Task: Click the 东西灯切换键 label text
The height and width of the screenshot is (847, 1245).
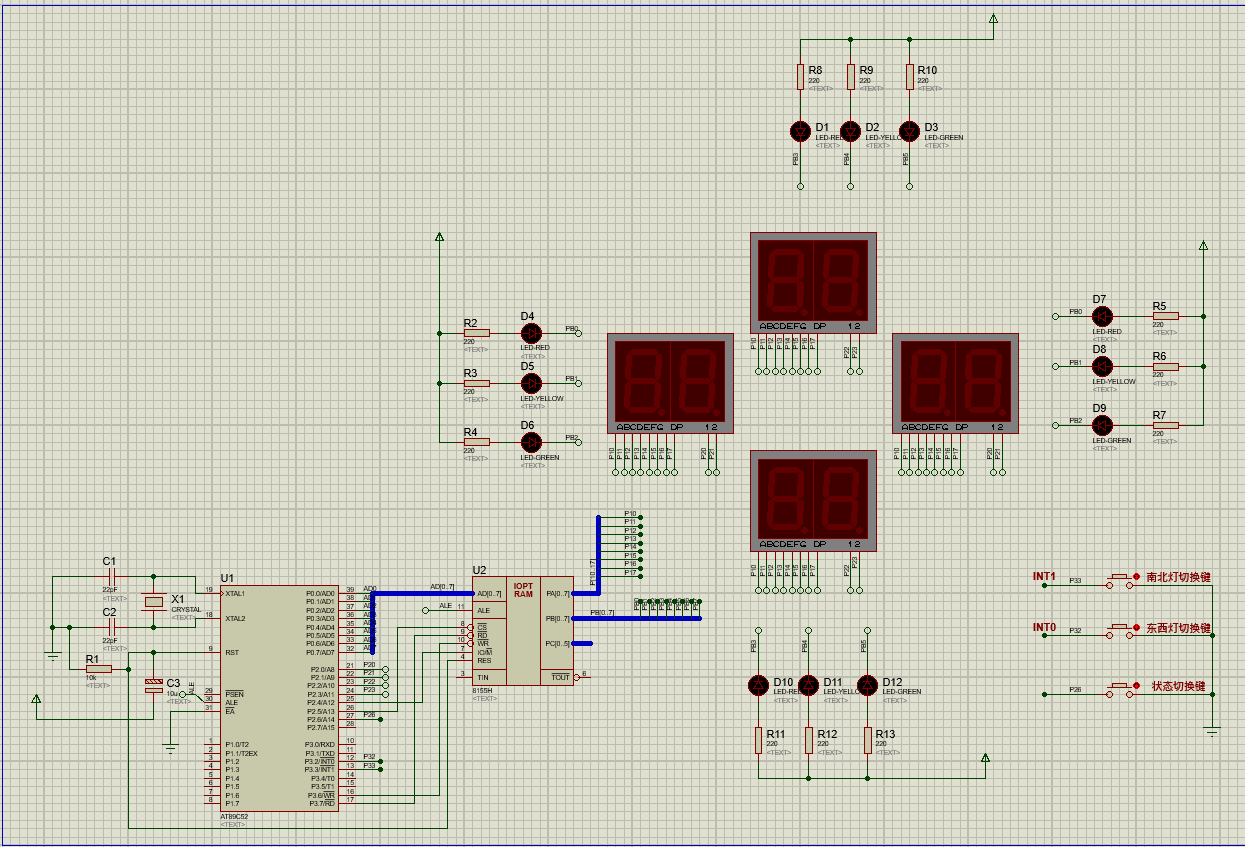Action: pos(1178,628)
